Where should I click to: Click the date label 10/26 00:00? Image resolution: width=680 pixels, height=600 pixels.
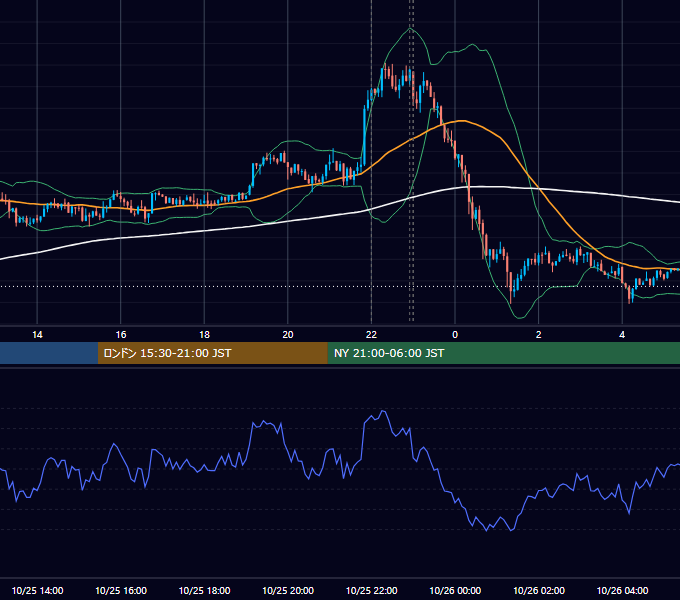point(455,590)
